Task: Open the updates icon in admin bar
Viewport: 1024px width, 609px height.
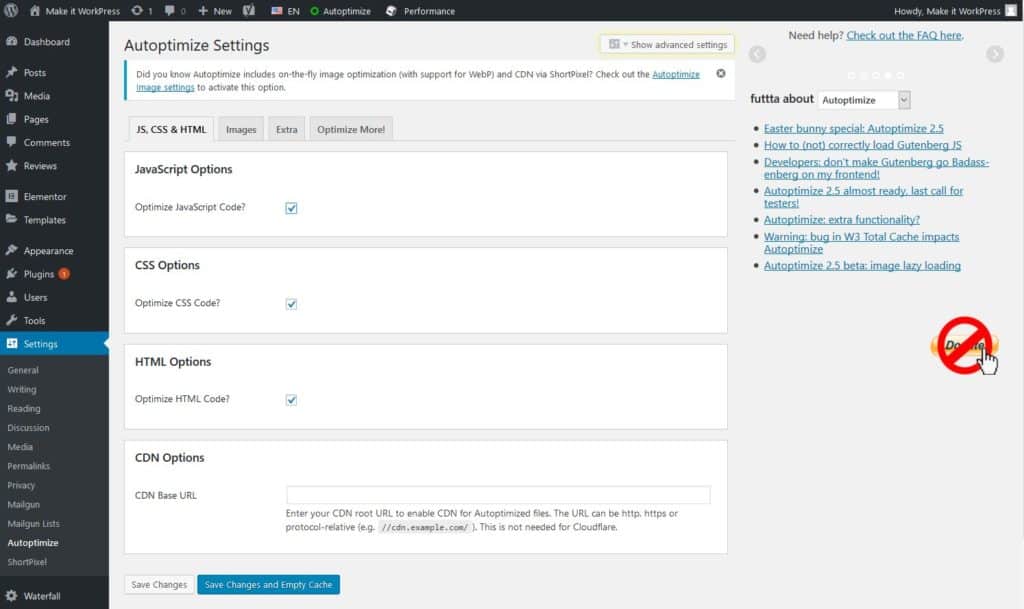Action: [136, 10]
